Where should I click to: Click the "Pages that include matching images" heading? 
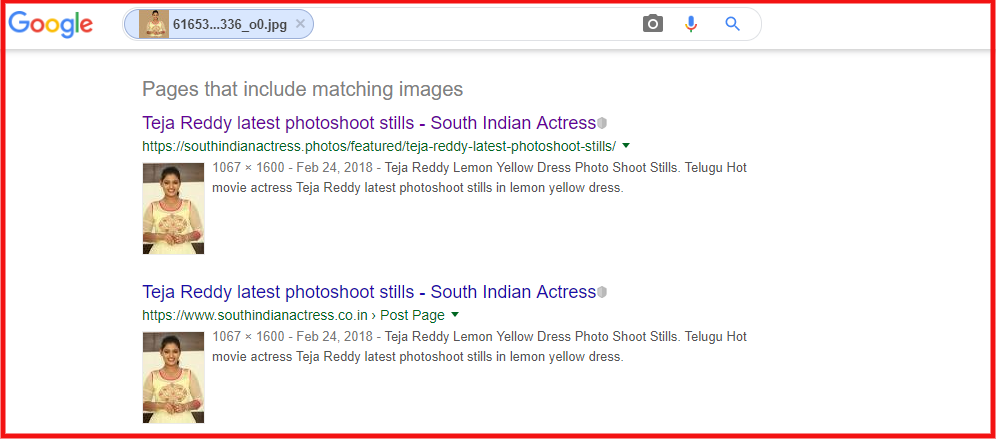[302, 89]
